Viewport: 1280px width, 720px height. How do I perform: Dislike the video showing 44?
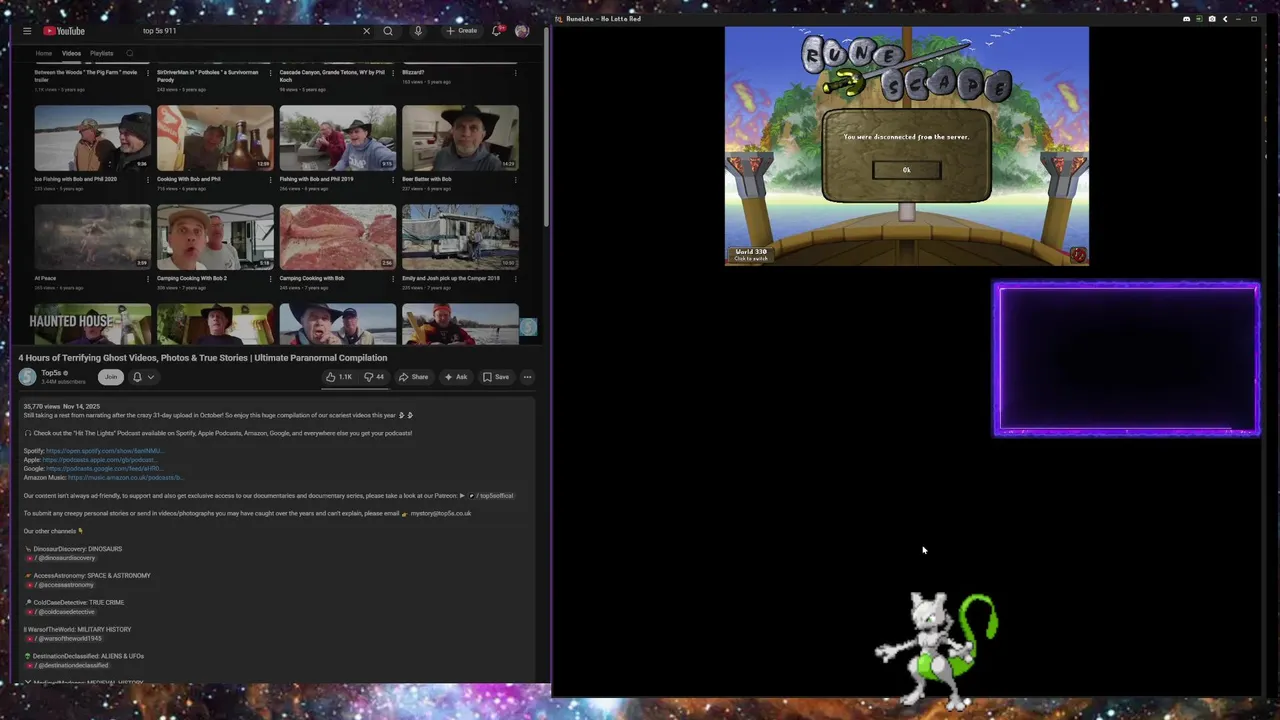pyautogui.click(x=374, y=377)
